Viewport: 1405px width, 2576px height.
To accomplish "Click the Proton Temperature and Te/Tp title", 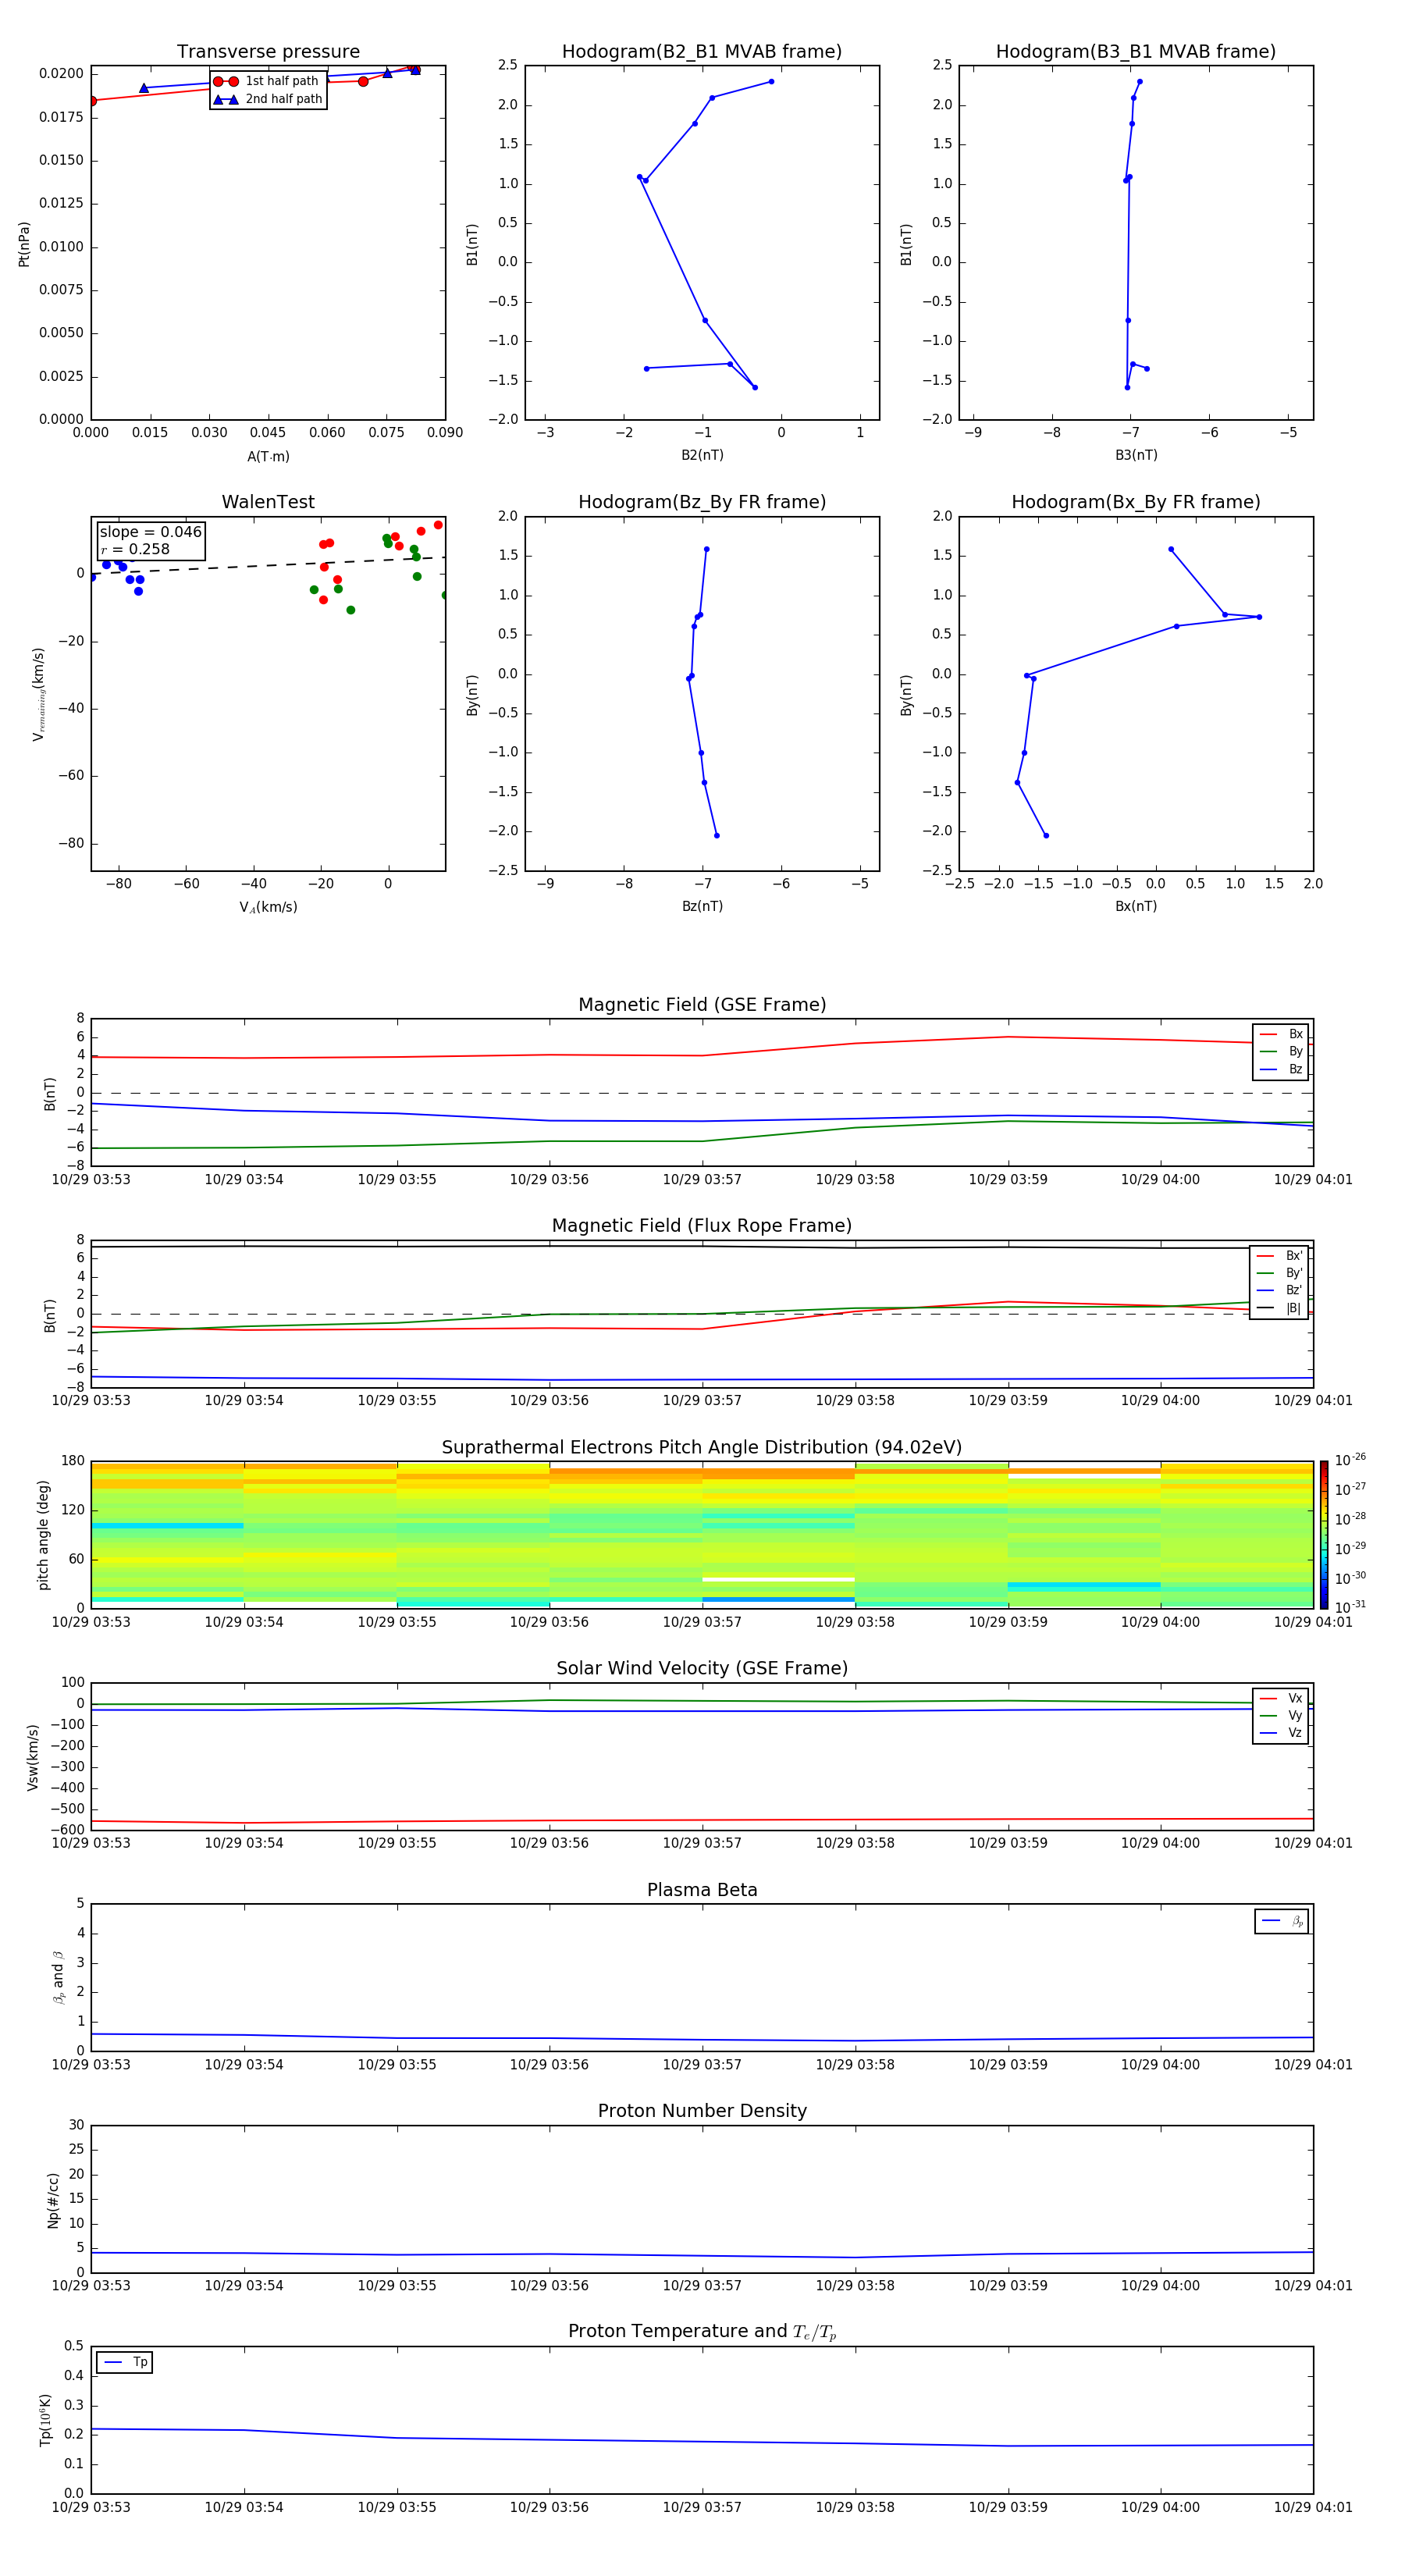I will 702,2332.
